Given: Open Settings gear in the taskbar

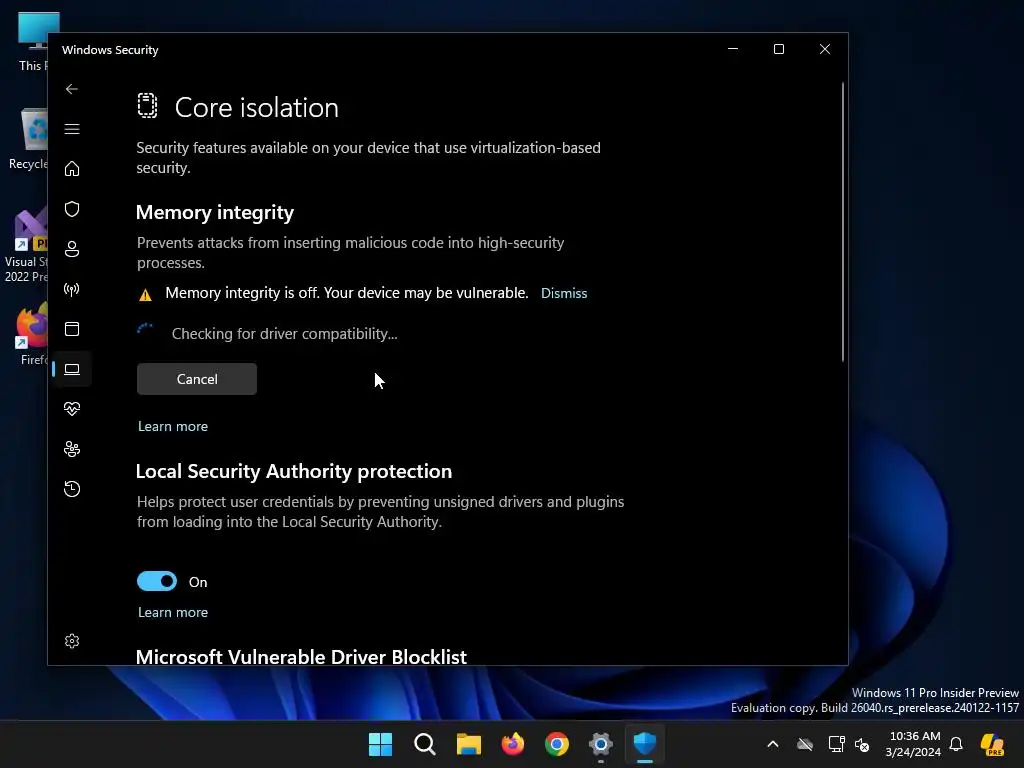Looking at the screenshot, I should pyautogui.click(x=601, y=744).
